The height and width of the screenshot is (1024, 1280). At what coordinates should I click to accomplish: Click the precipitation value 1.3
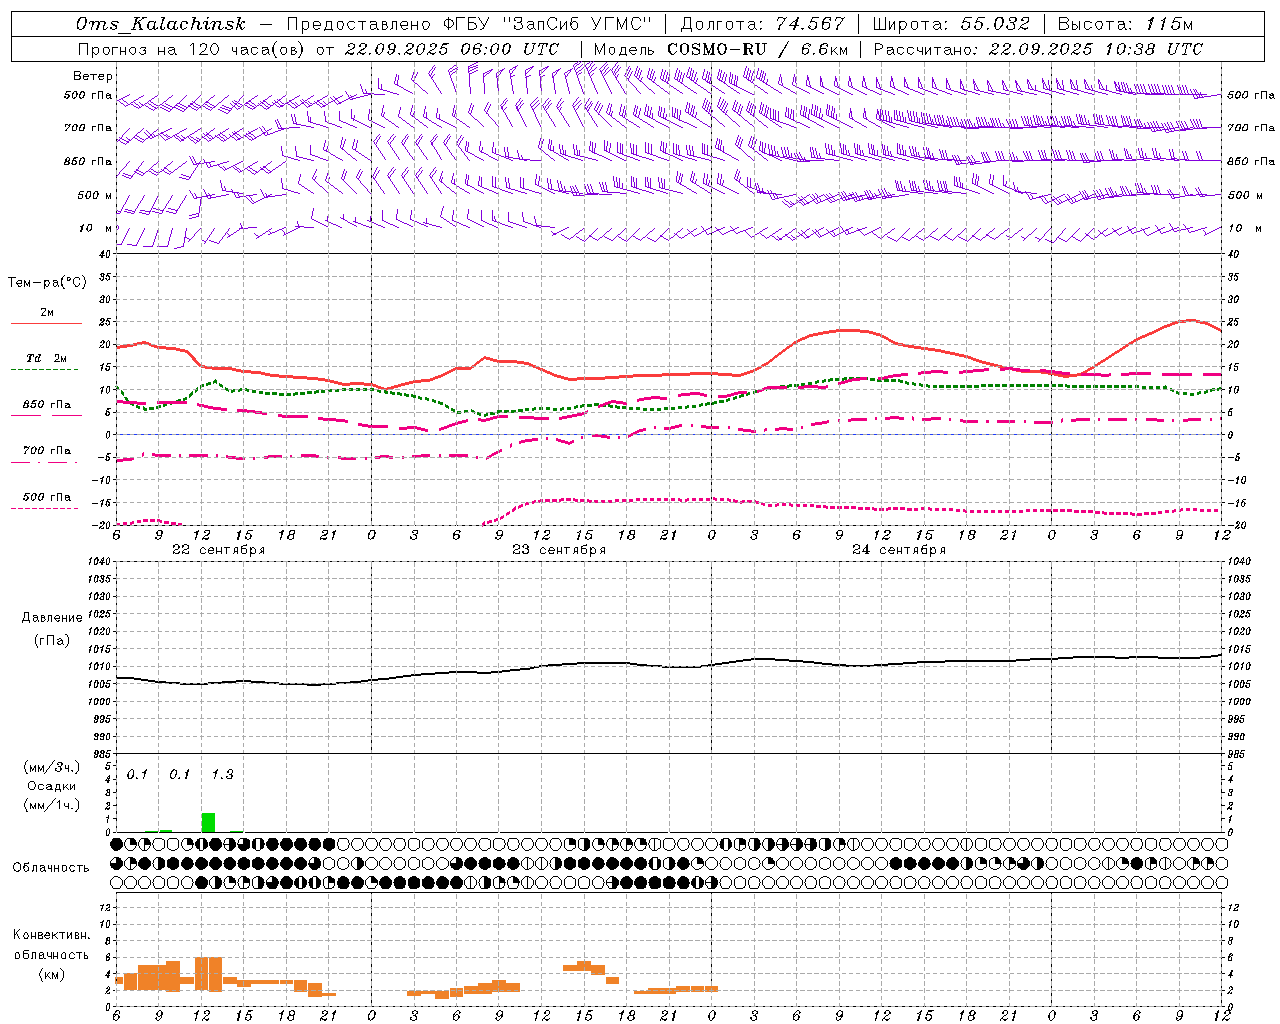coord(222,774)
